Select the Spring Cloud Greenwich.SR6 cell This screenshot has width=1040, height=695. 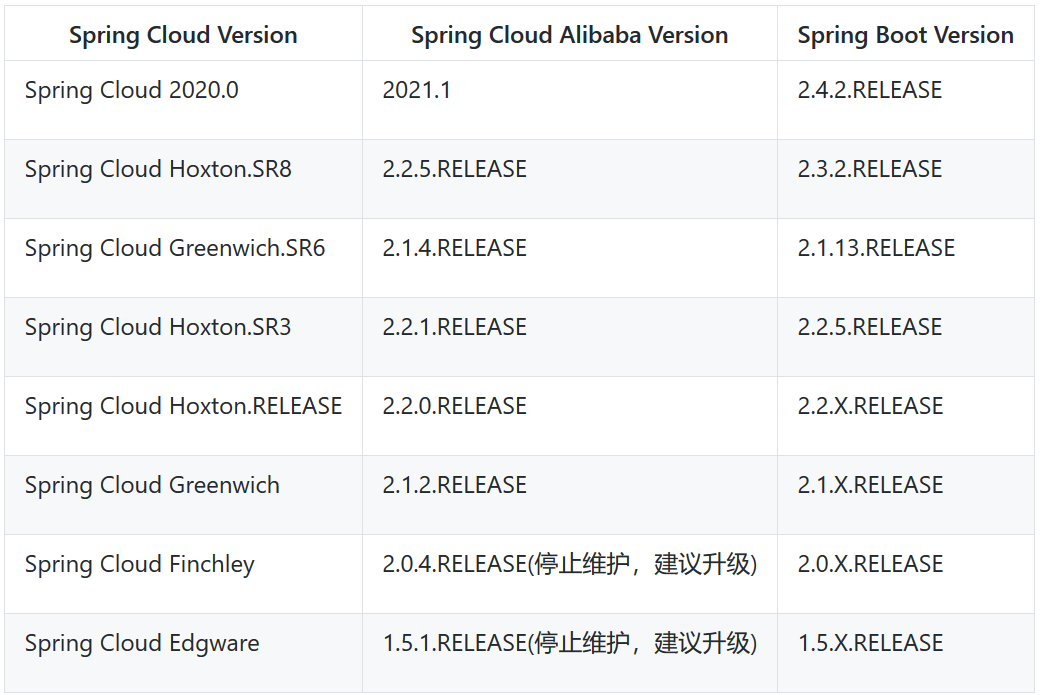click(183, 258)
